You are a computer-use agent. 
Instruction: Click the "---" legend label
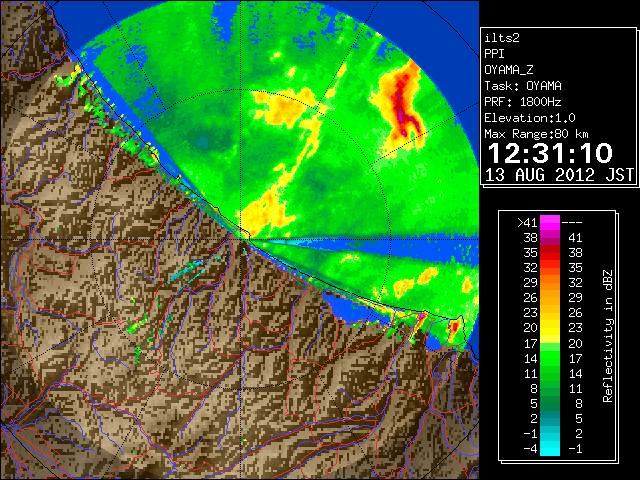tap(572, 223)
